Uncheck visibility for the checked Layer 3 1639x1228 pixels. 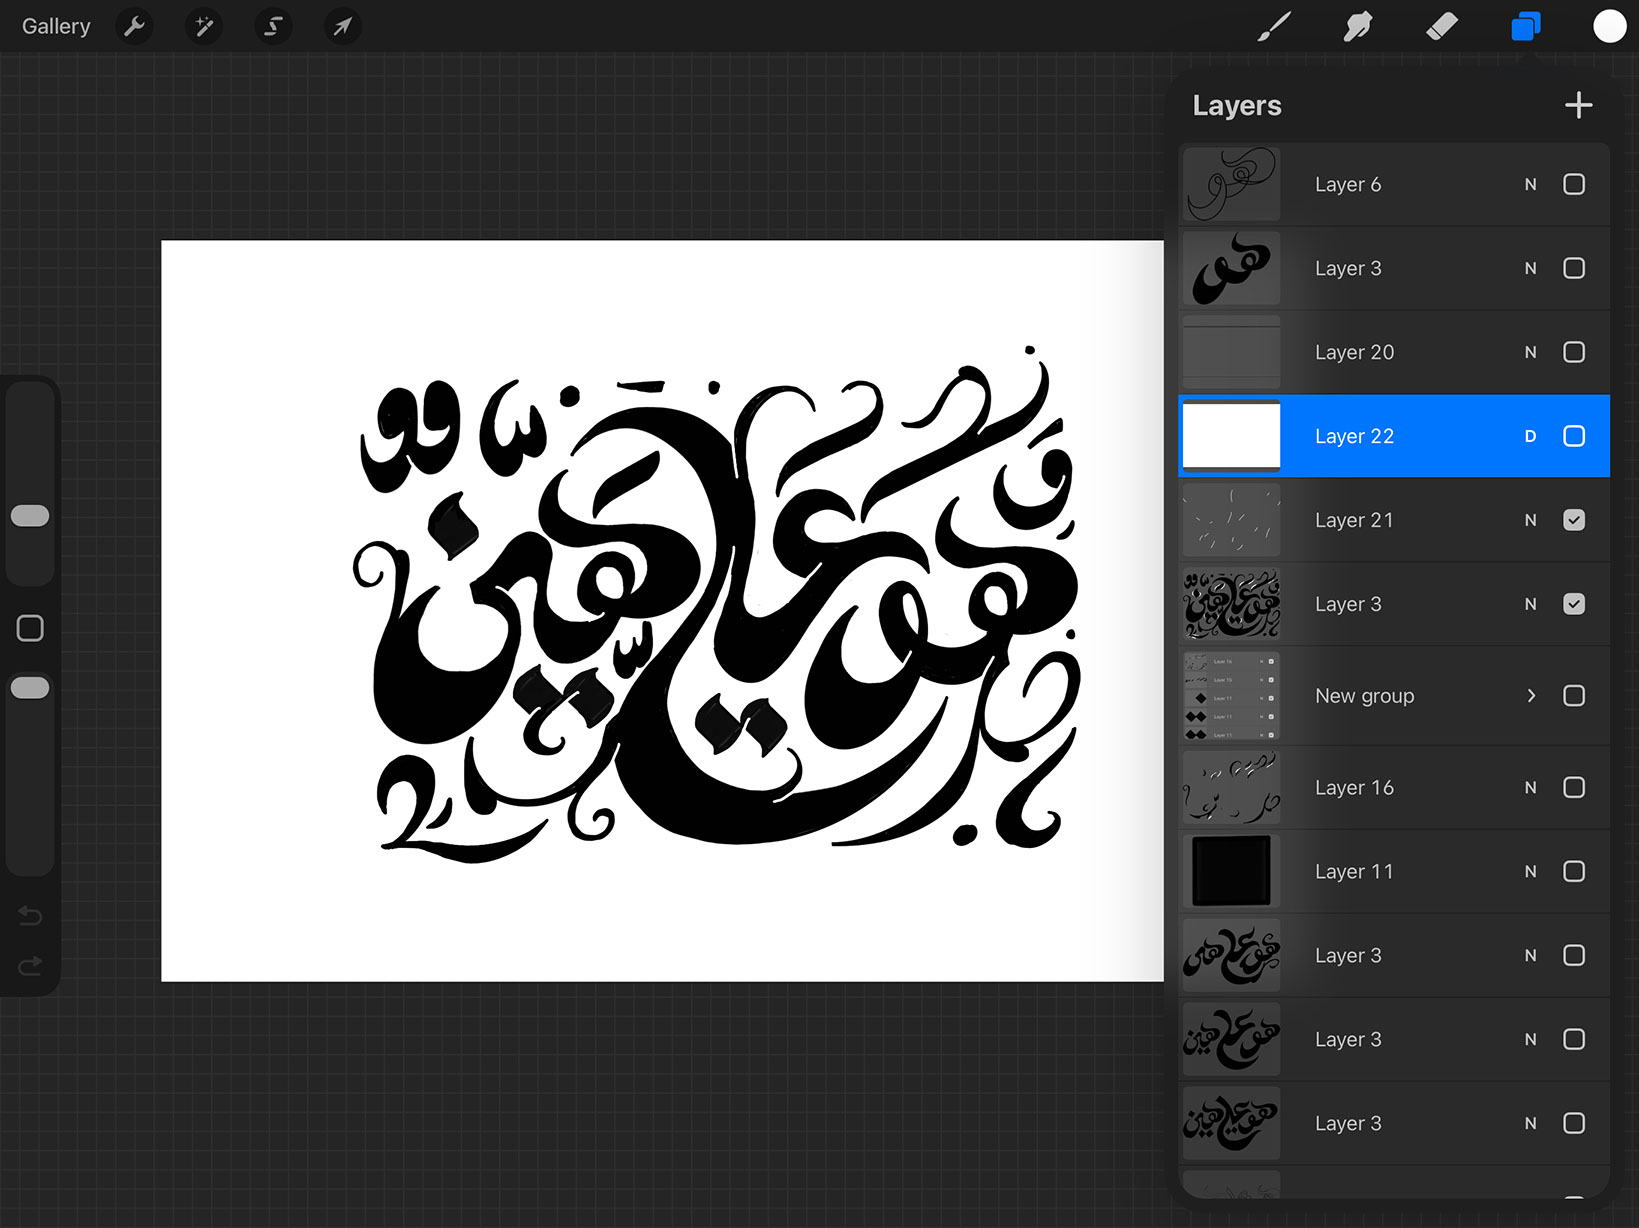[1574, 603]
